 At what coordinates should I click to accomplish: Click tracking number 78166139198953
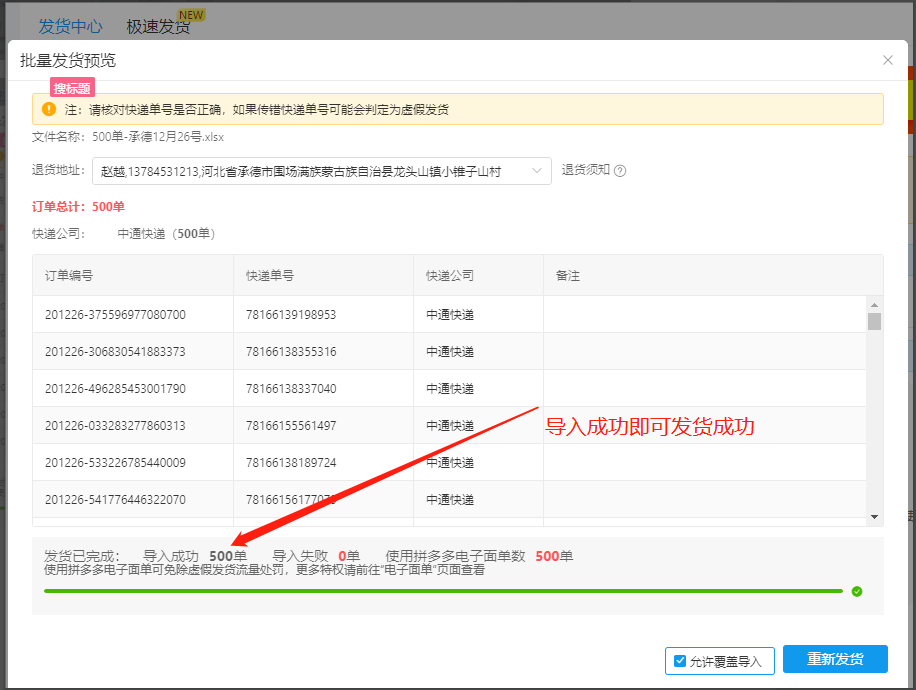coord(291,315)
